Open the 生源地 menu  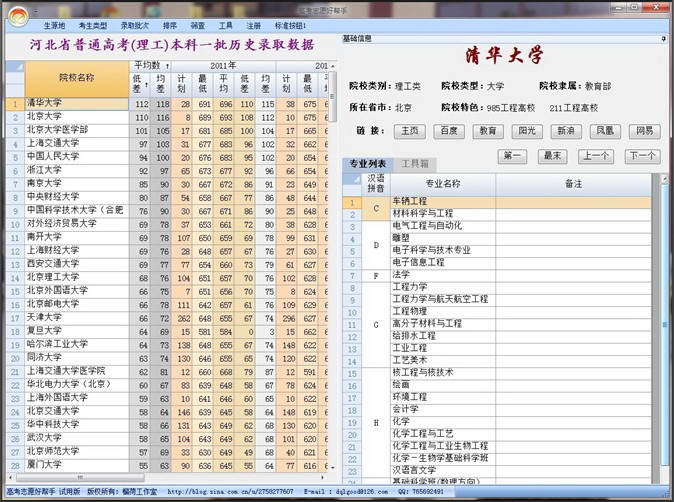54,26
